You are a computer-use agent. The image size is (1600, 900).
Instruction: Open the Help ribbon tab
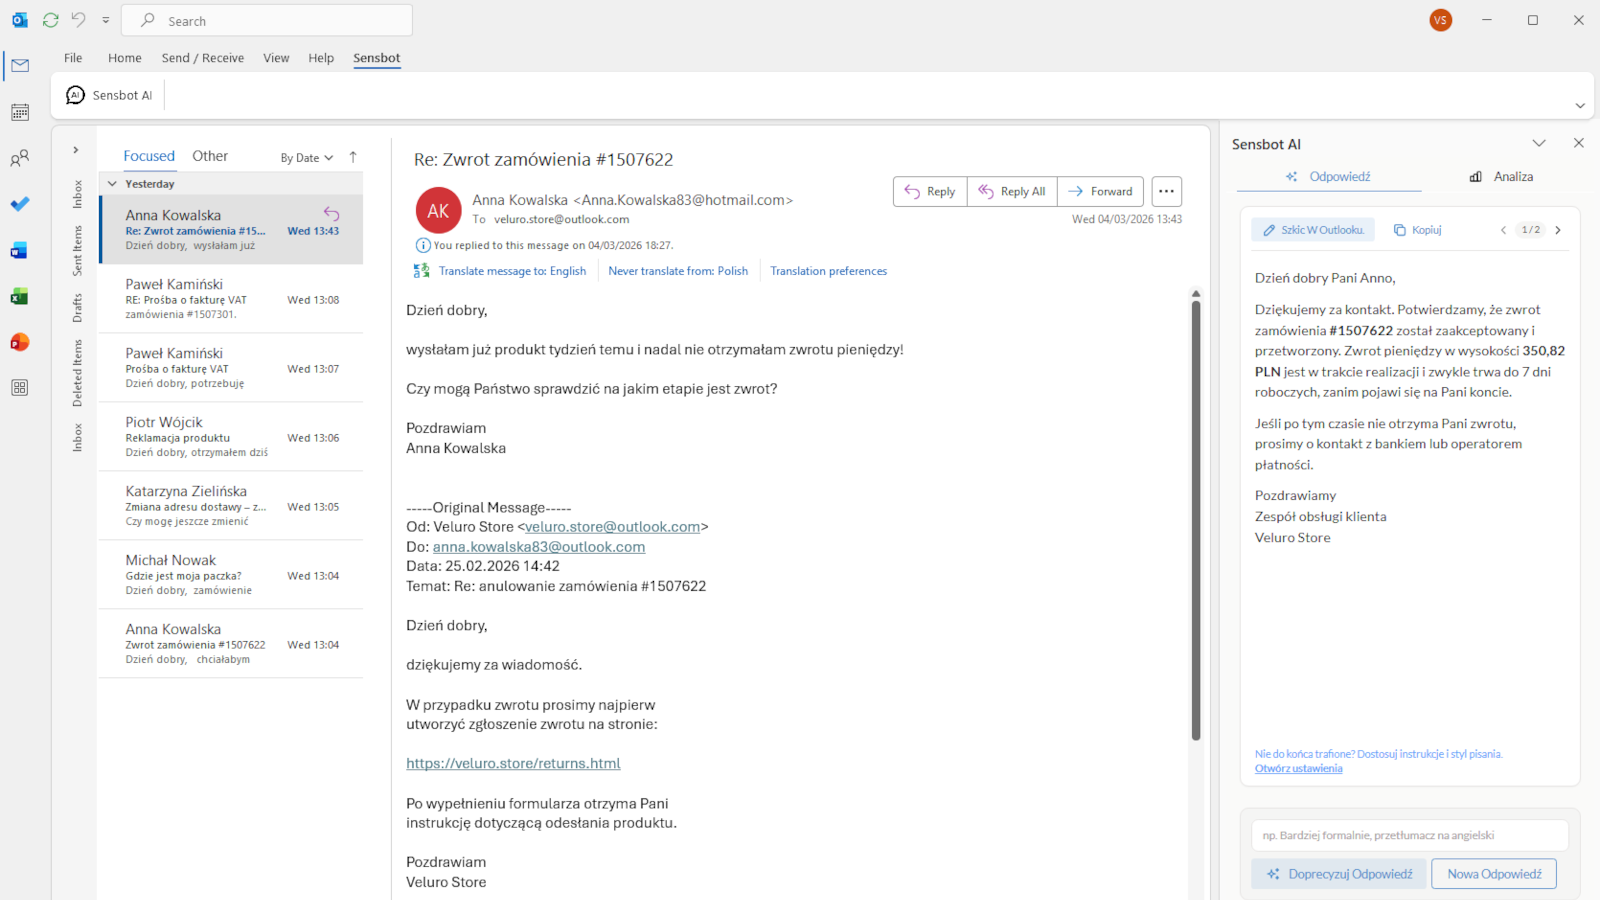[x=321, y=58]
